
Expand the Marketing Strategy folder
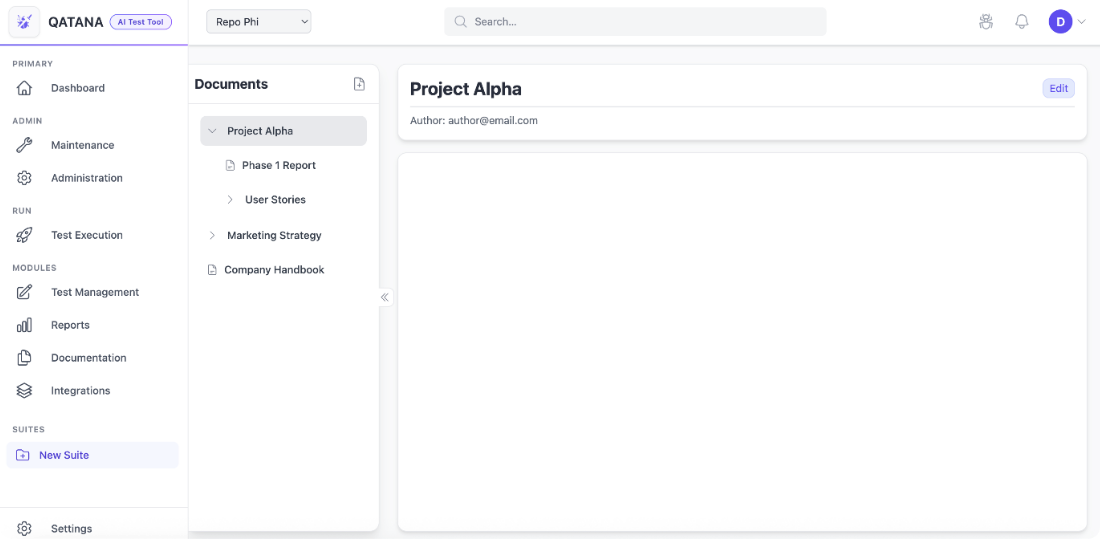(x=212, y=236)
